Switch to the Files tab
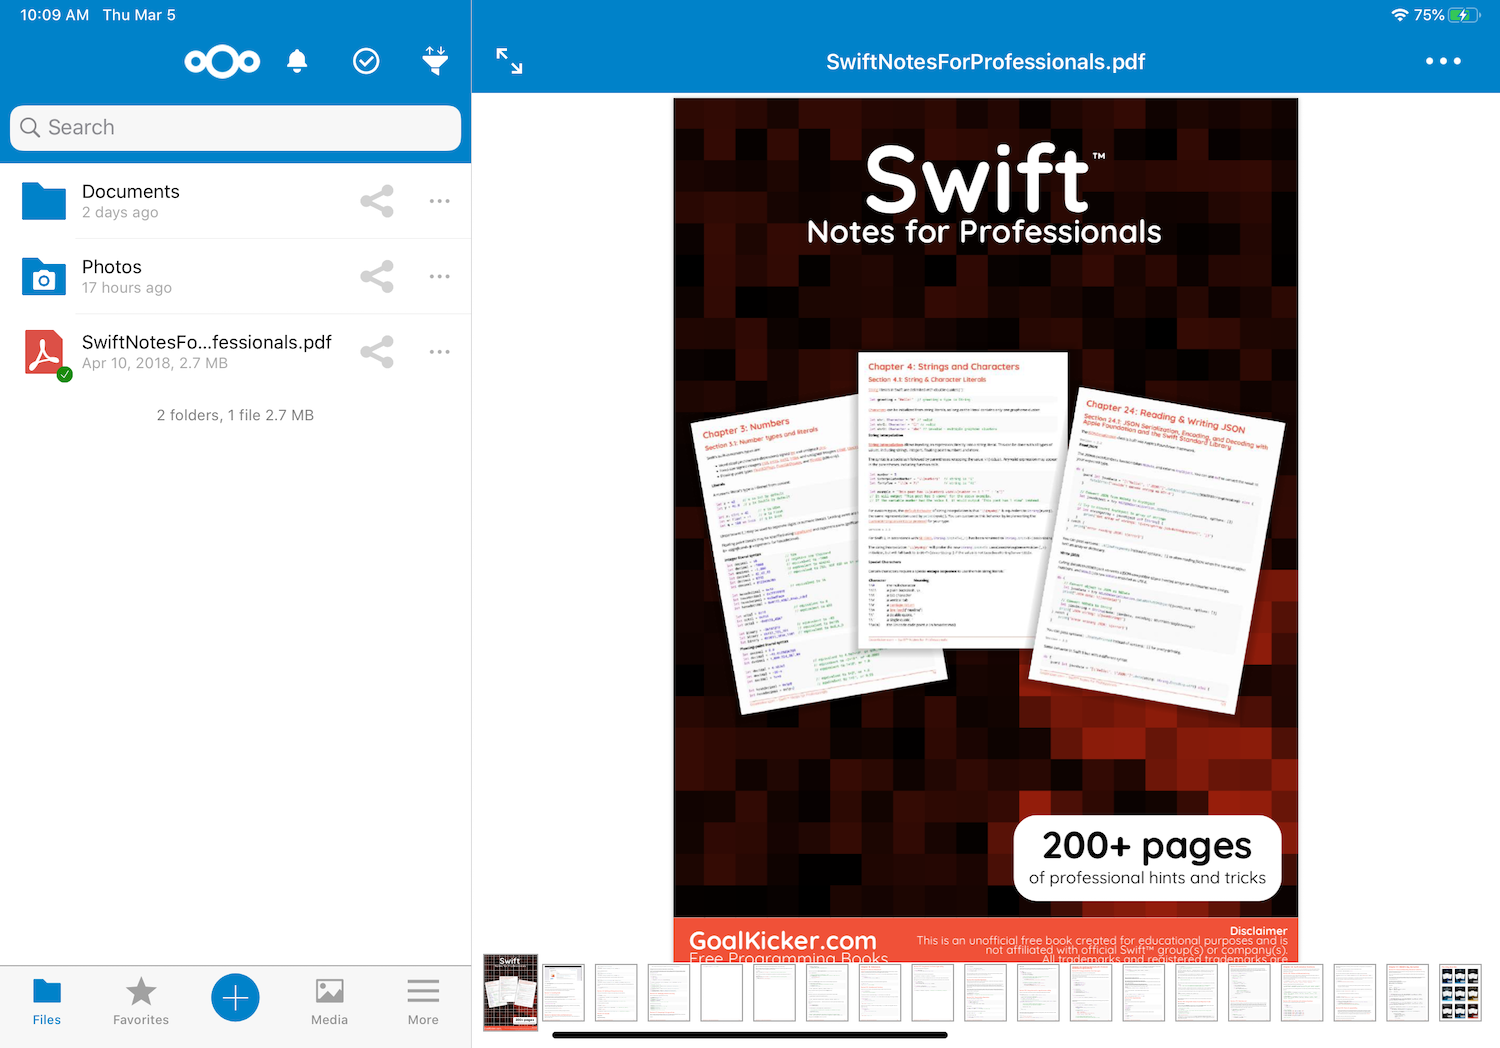The height and width of the screenshot is (1048, 1500). tap(47, 1003)
